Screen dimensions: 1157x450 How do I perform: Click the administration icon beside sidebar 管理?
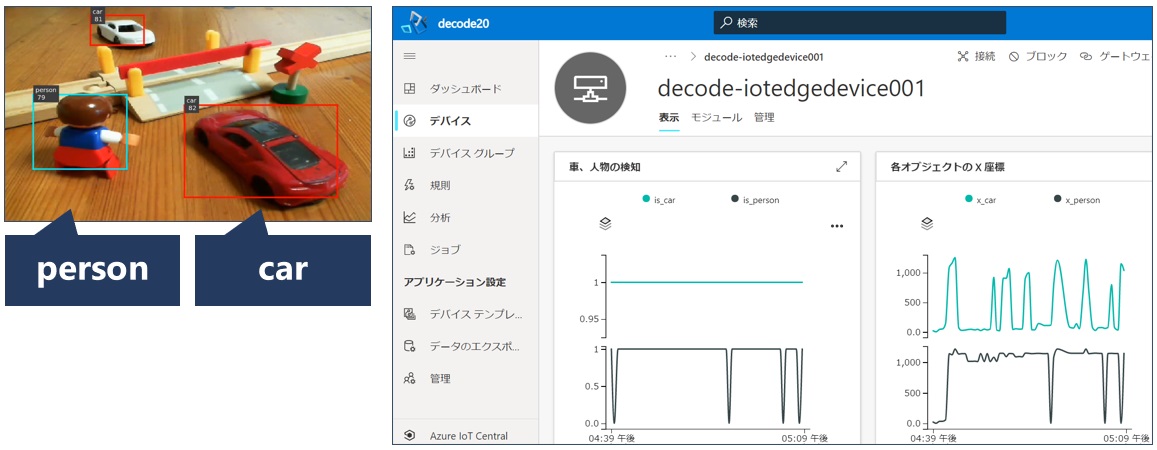[410, 378]
